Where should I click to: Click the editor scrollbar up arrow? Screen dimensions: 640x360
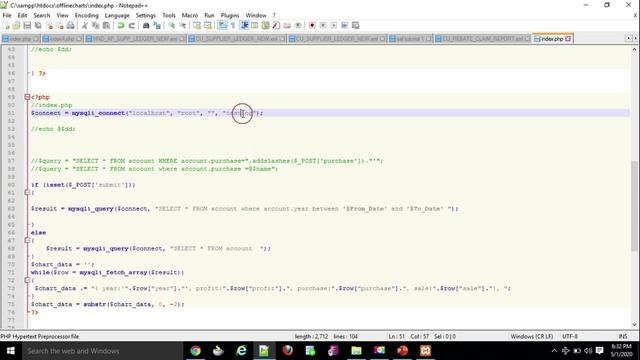tap(634, 49)
